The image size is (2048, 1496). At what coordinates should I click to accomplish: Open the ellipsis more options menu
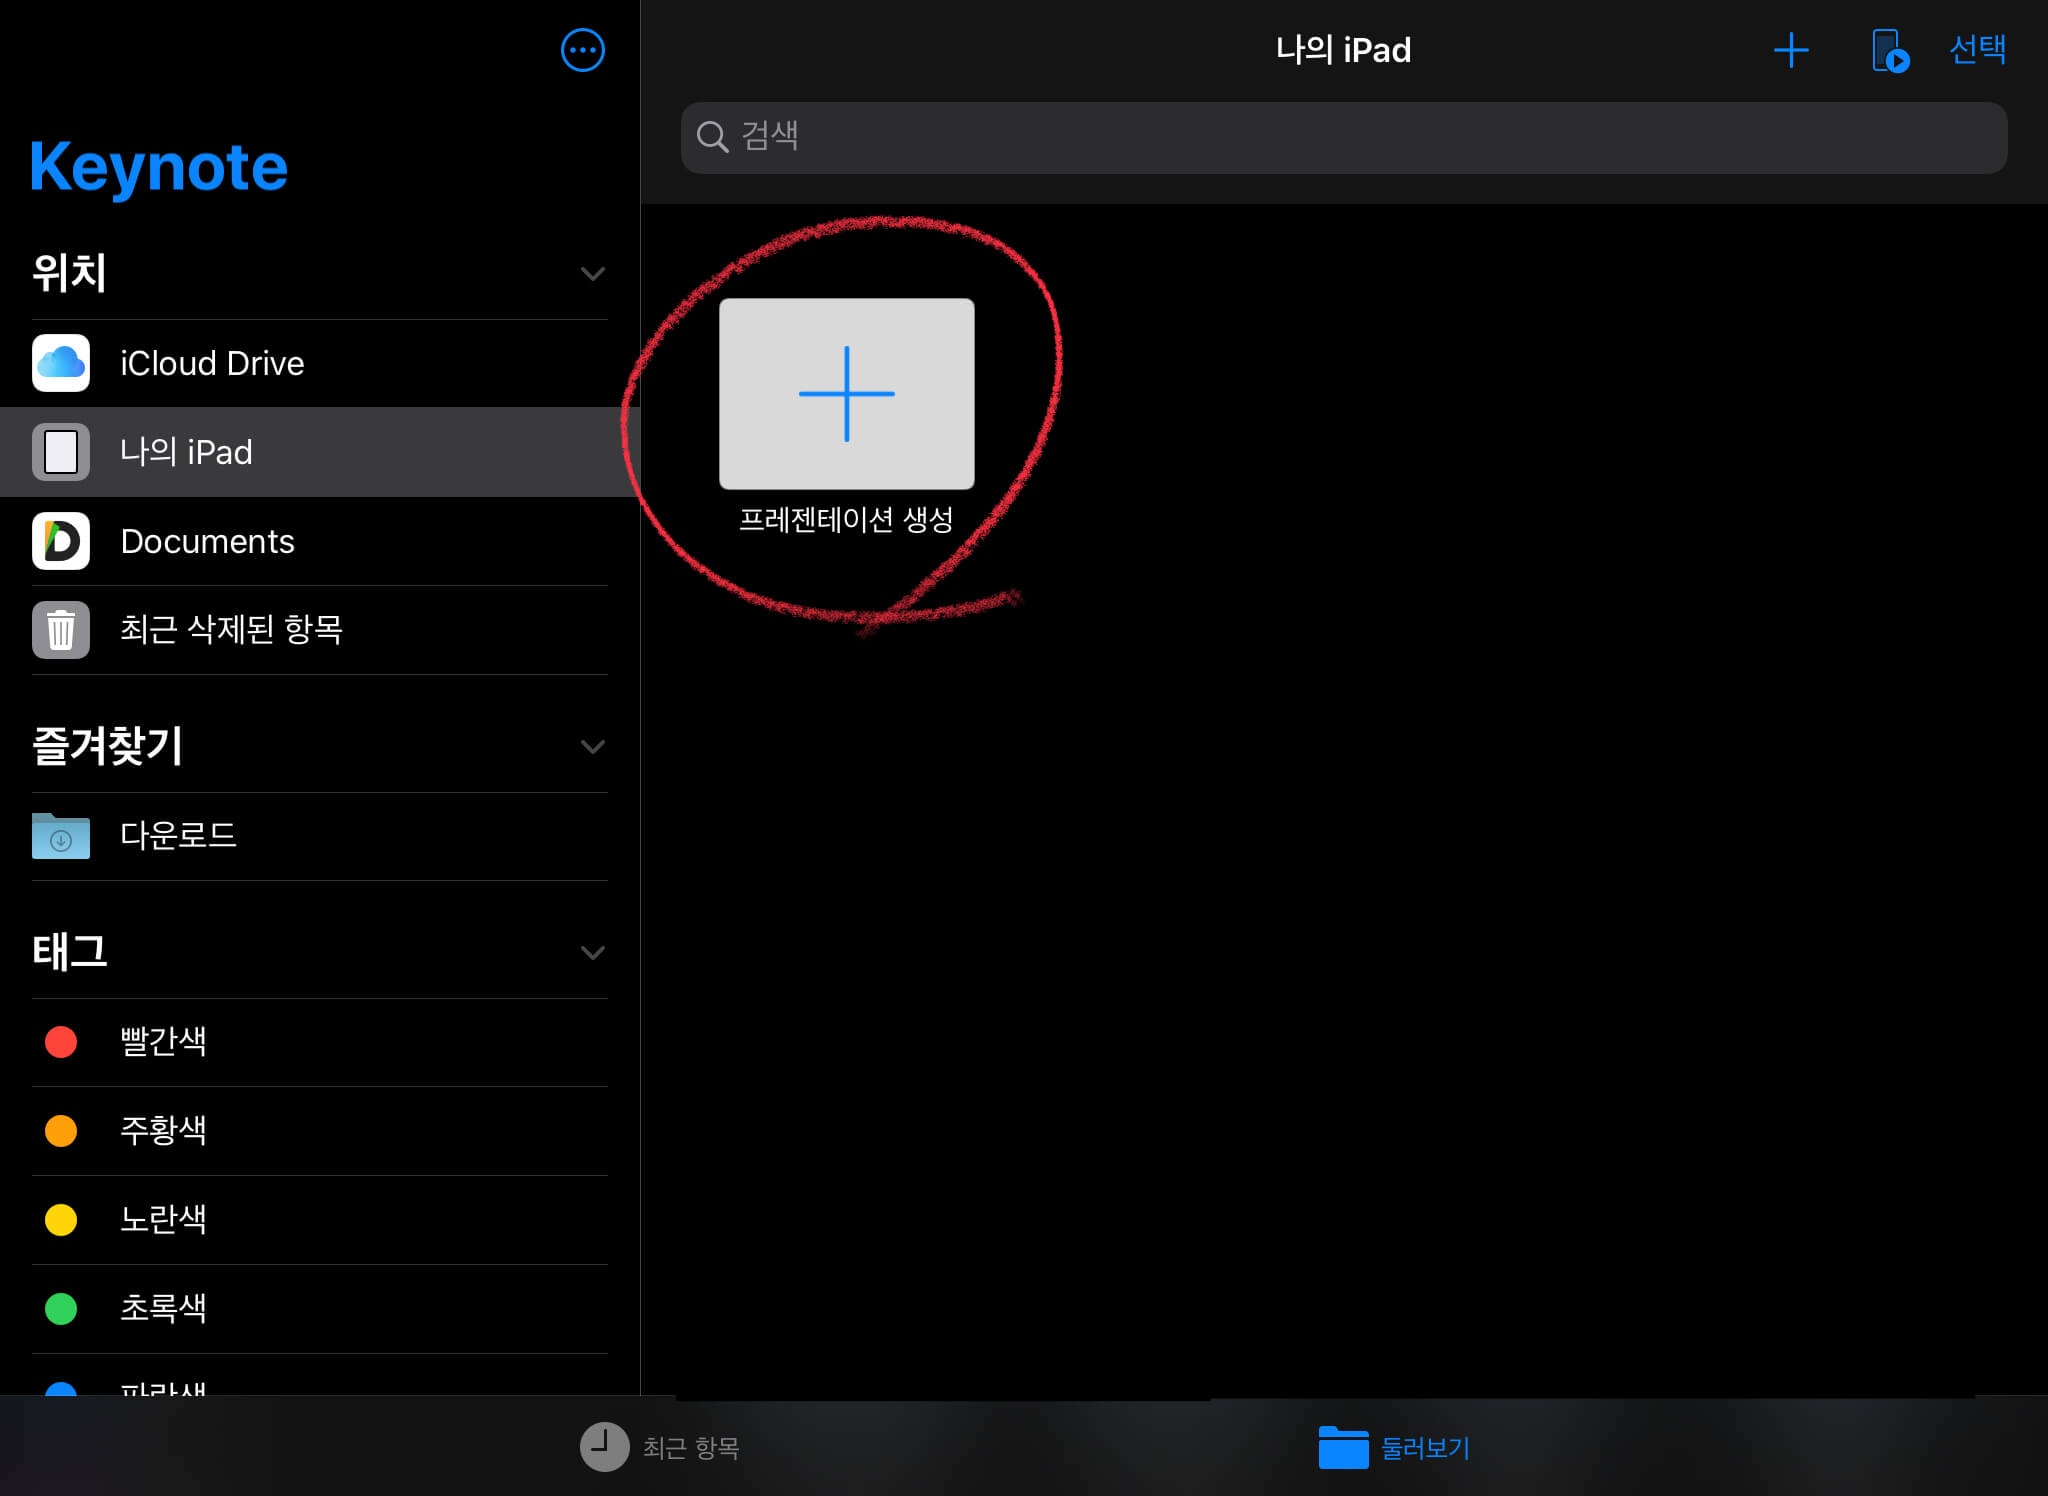click(x=582, y=50)
